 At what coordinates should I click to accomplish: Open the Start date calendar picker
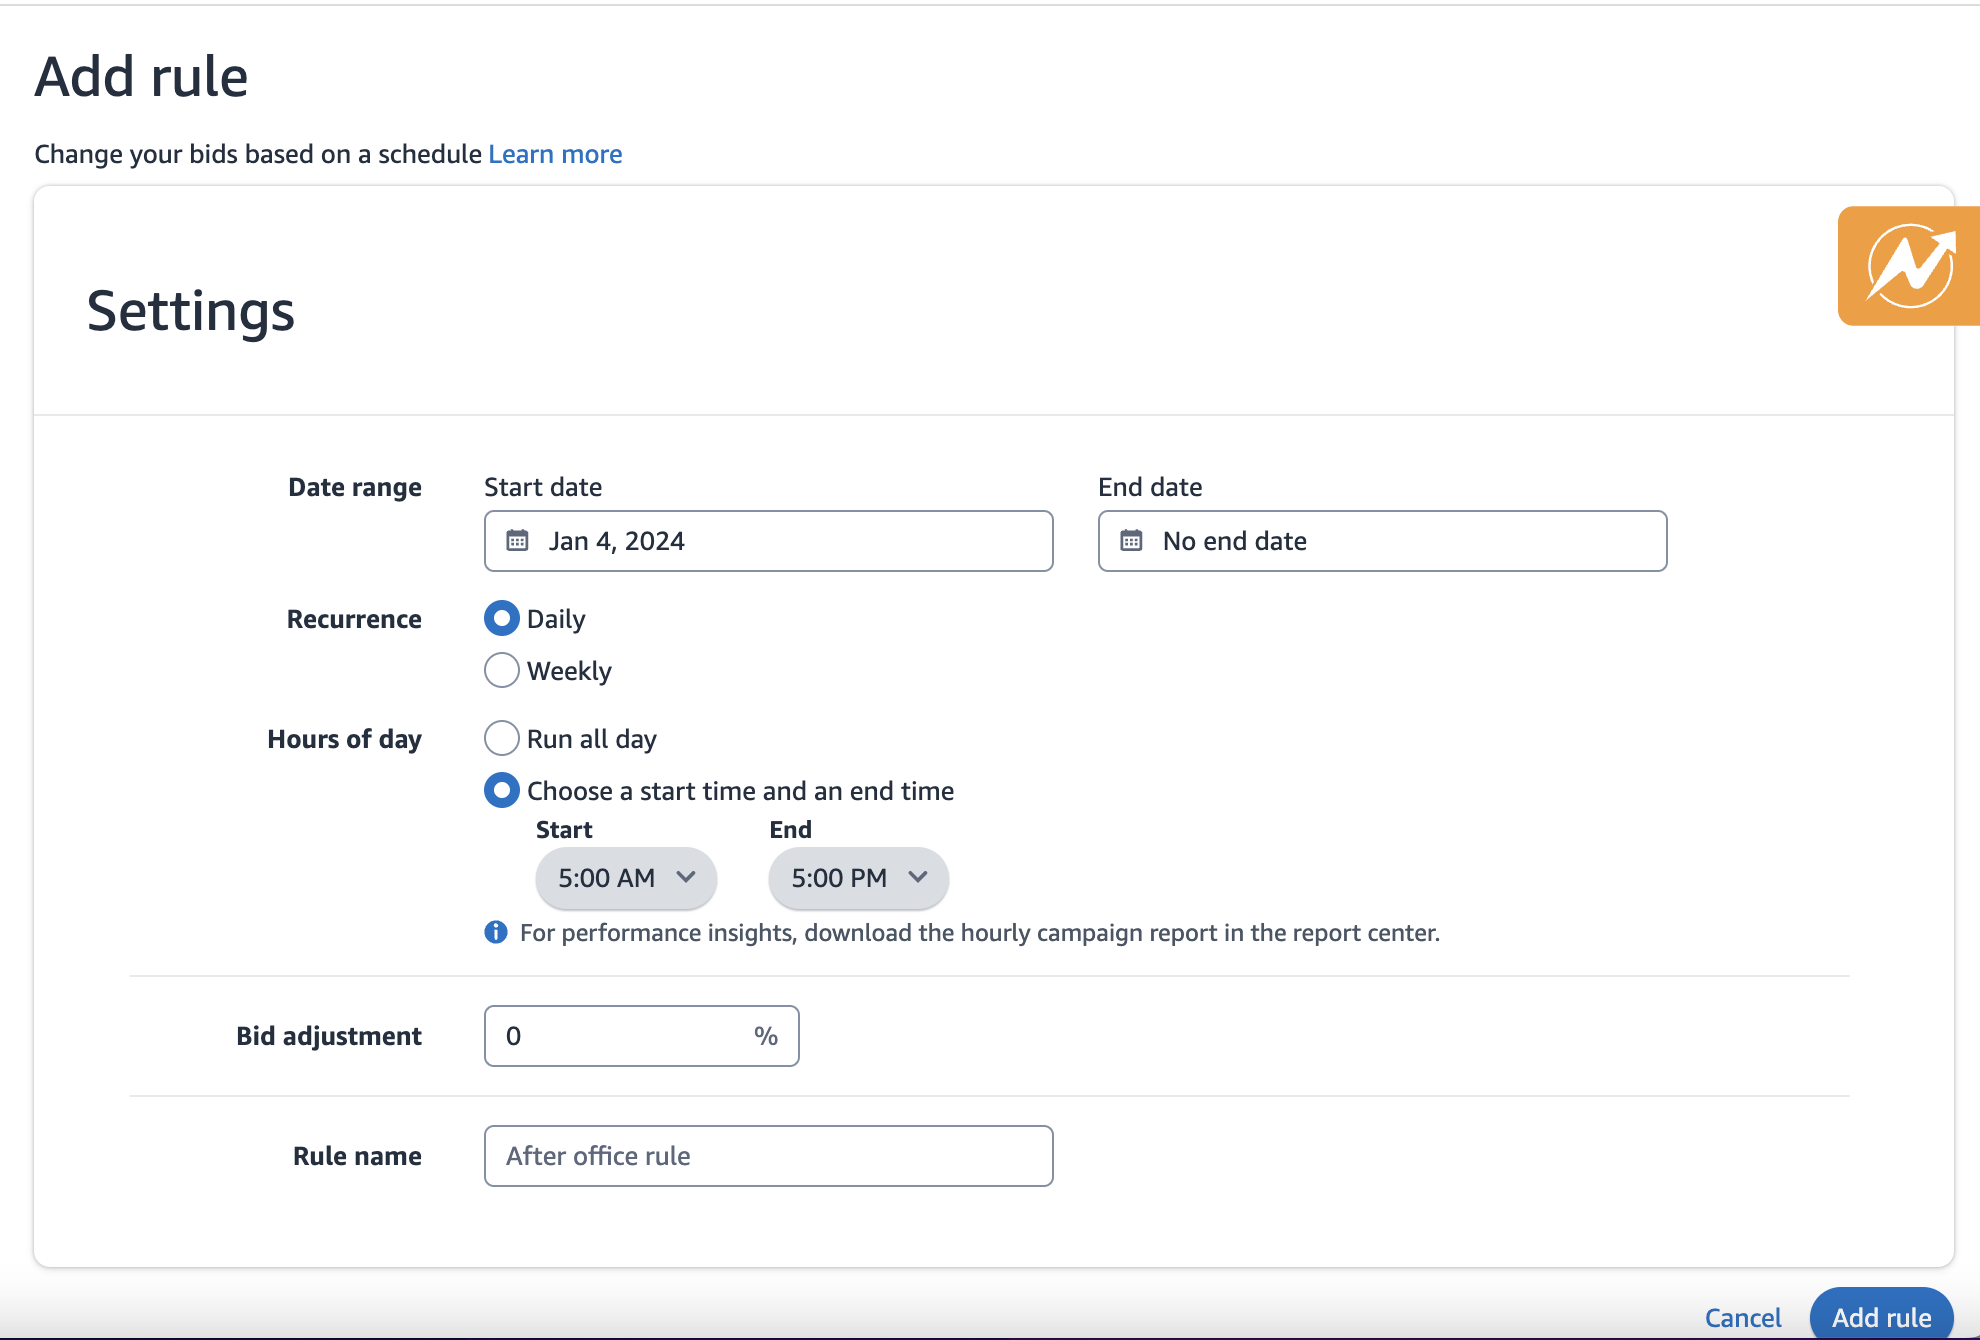(x=520, y=540)
